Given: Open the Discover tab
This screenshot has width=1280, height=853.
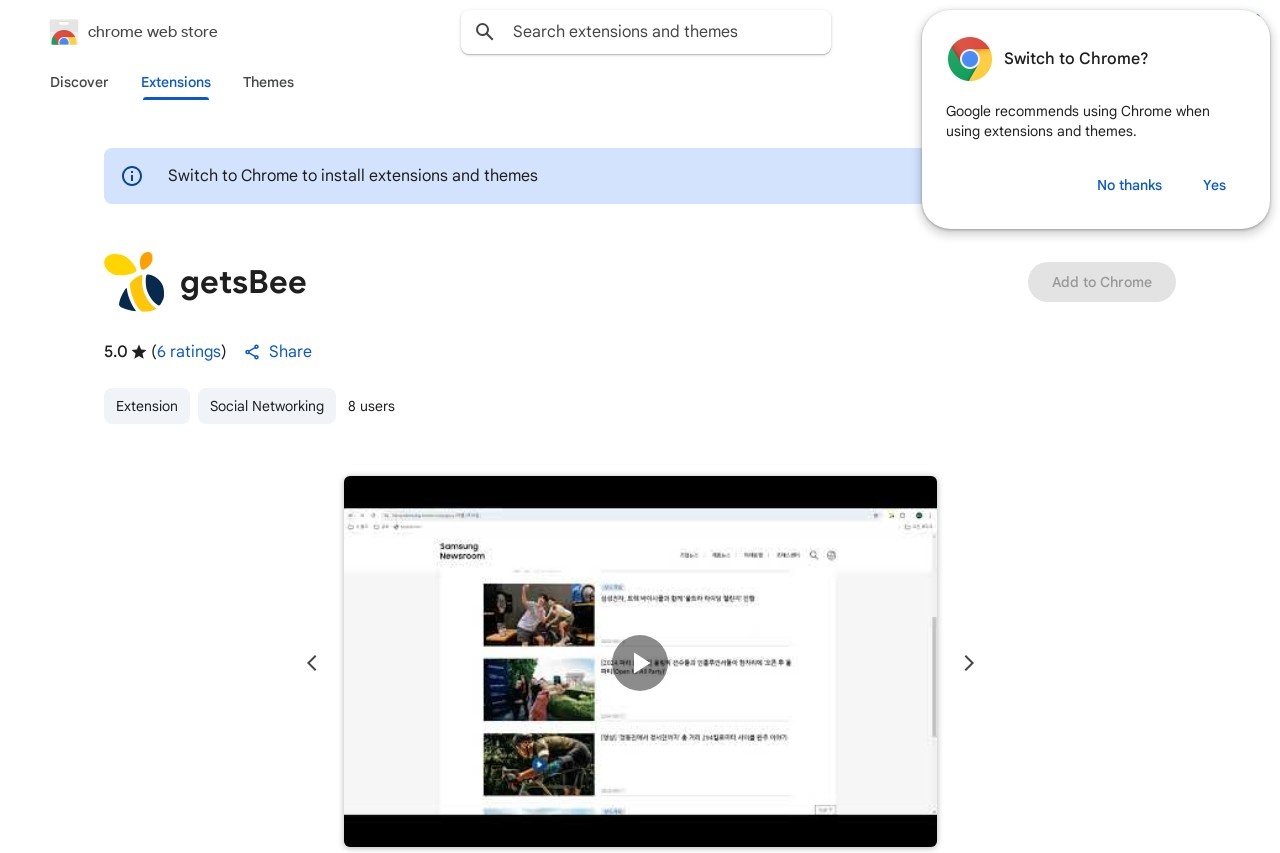Looking at the screenshot, I should [x=79, y=82].
